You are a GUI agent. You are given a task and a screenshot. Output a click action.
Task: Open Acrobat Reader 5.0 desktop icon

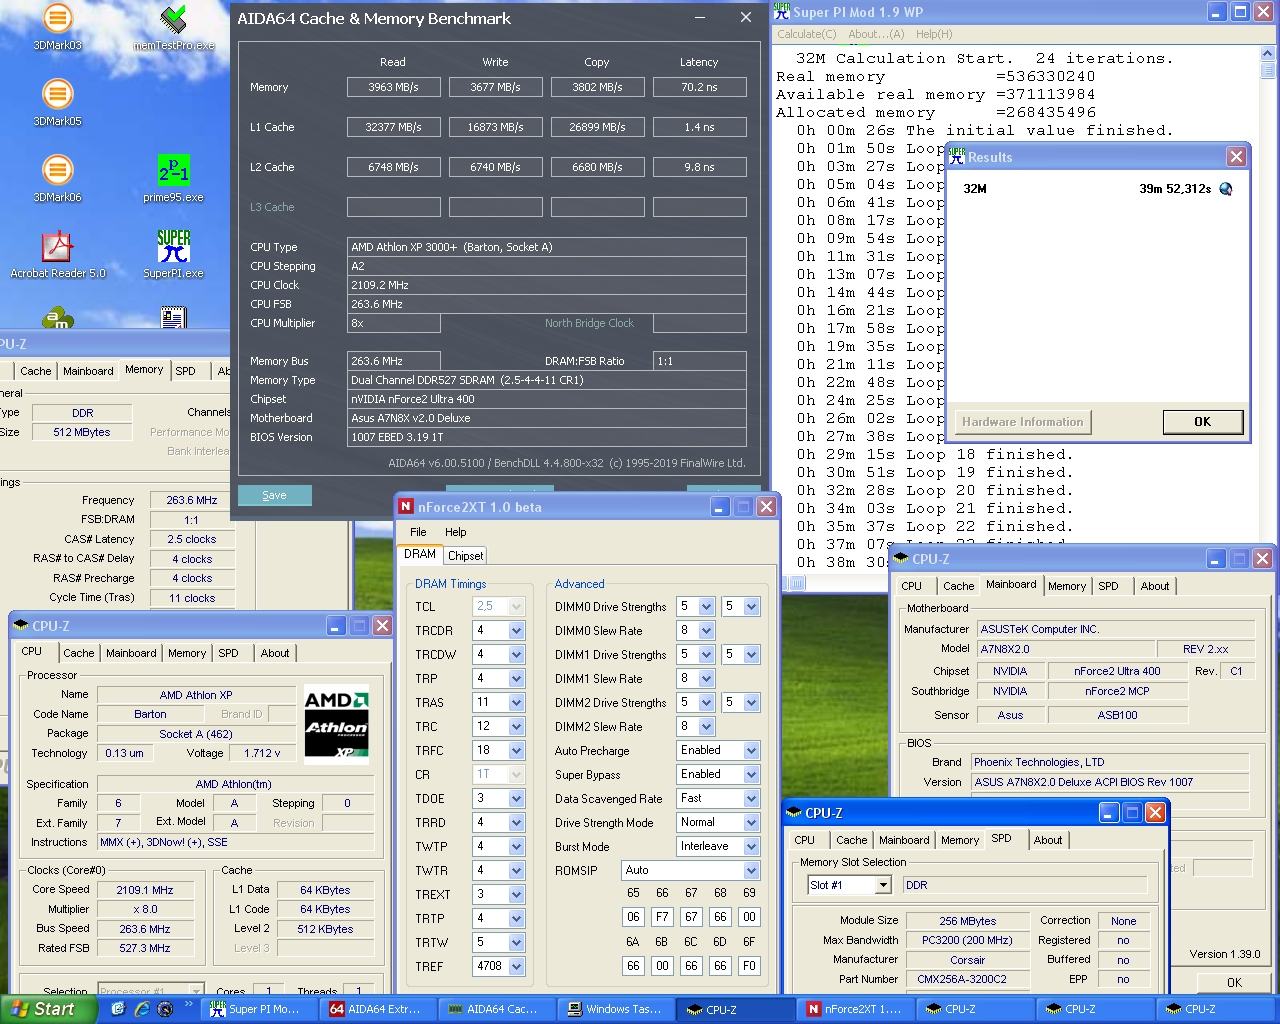(57, 255)
